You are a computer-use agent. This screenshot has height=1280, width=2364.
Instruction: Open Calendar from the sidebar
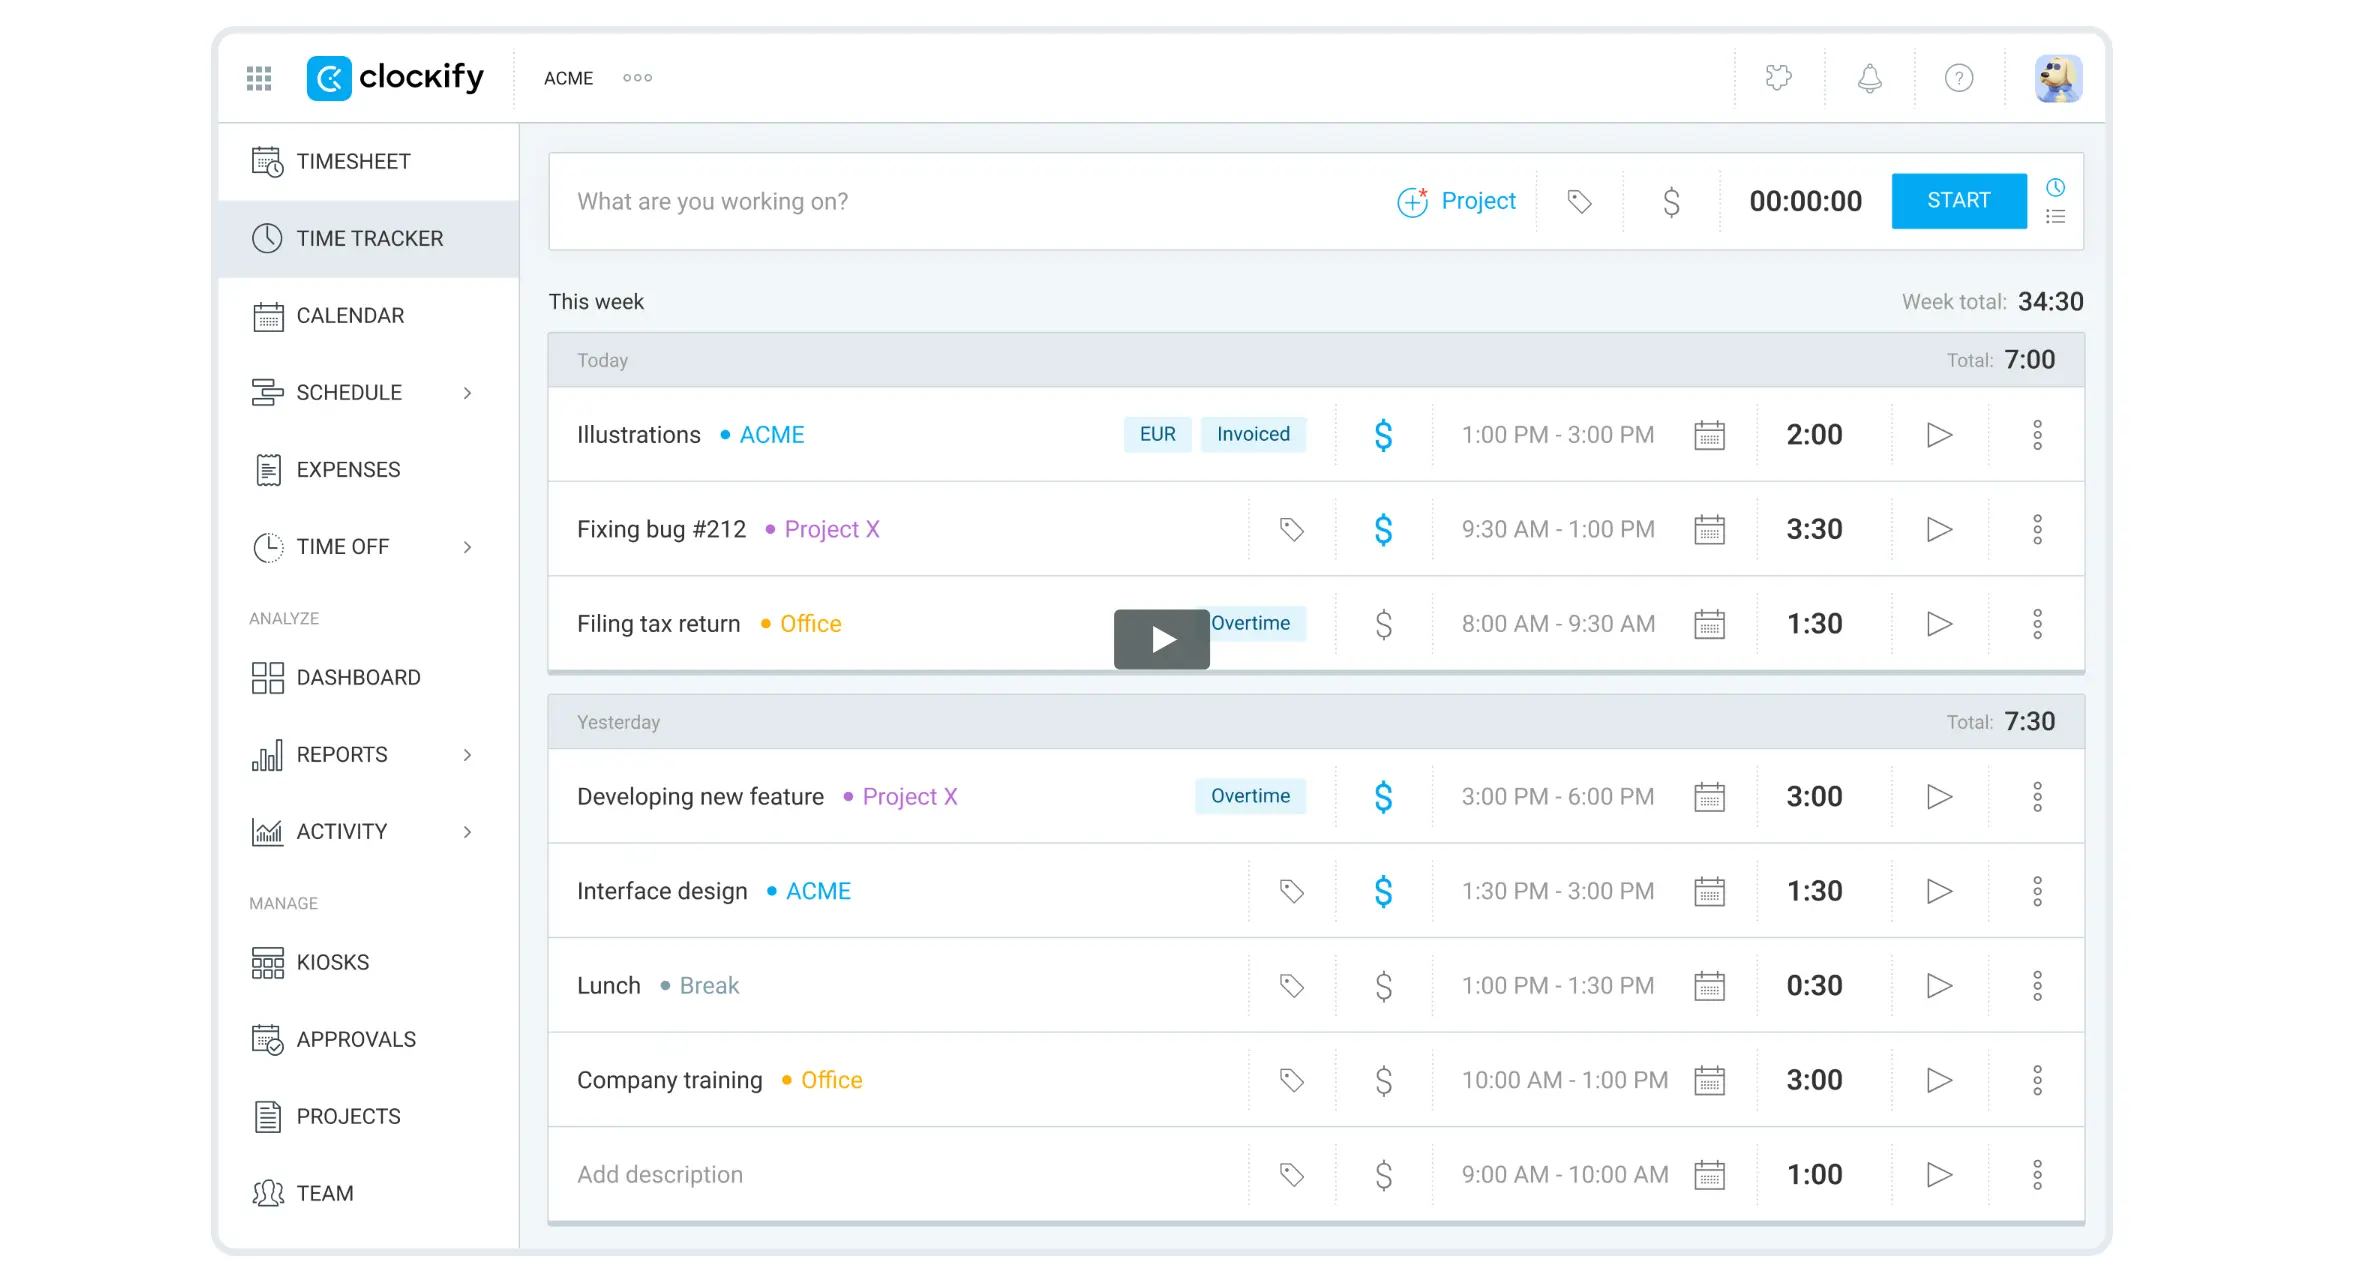pyautogui.click(x=368, y=316)
